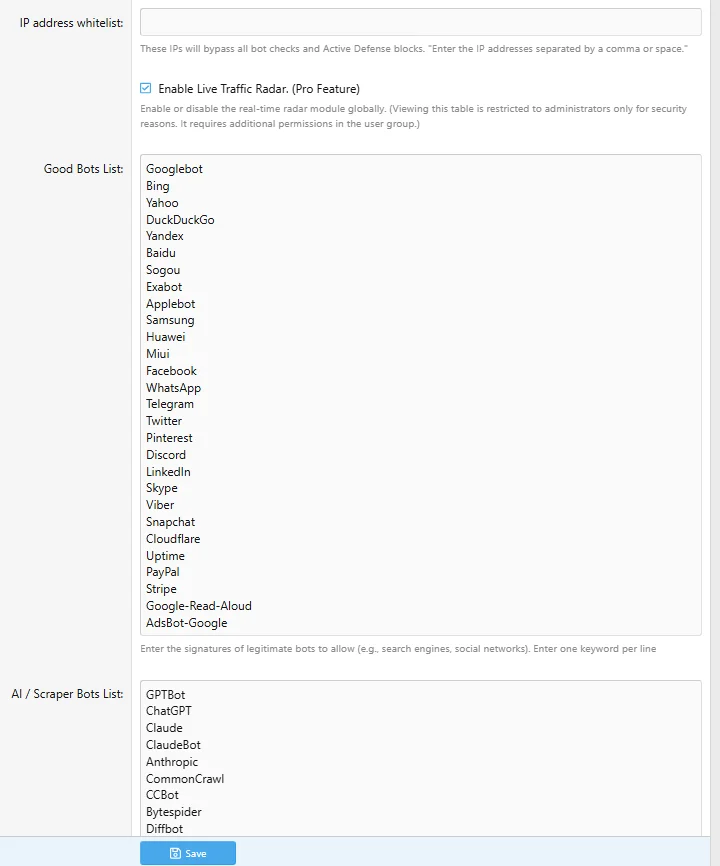Click the Yandex line in Good Bots
Viewport: 720px width, 866px height.
coord(165,236)
